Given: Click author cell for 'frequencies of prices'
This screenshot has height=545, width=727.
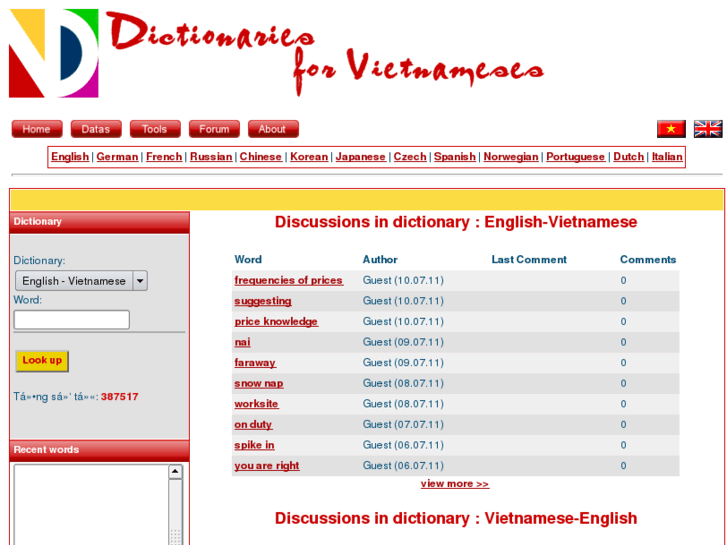Looking at the screenshot, I should [403, 280].
